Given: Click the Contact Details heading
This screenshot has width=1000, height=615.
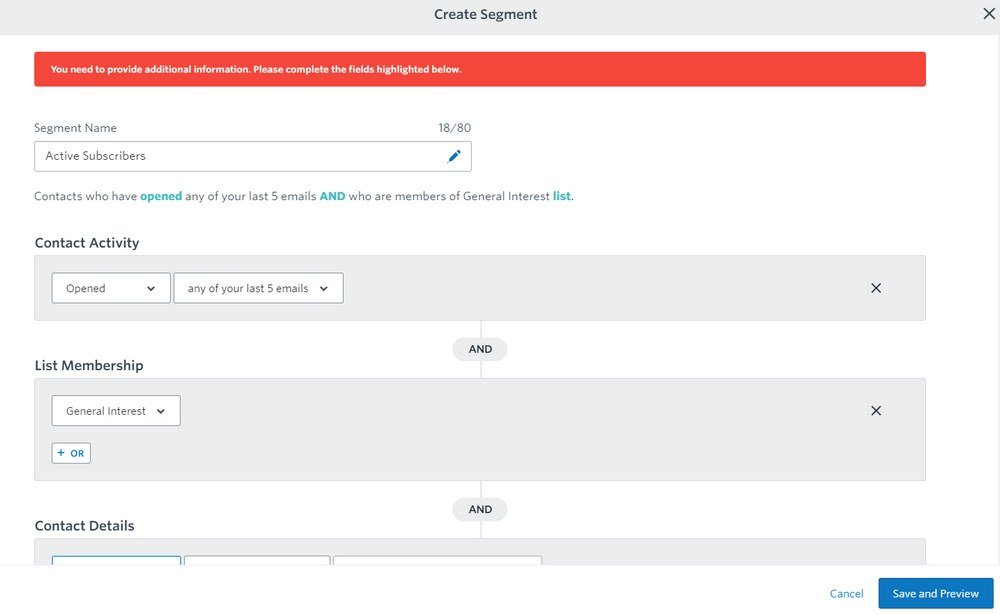Looking at the screenshot, I should click(85, 526).
